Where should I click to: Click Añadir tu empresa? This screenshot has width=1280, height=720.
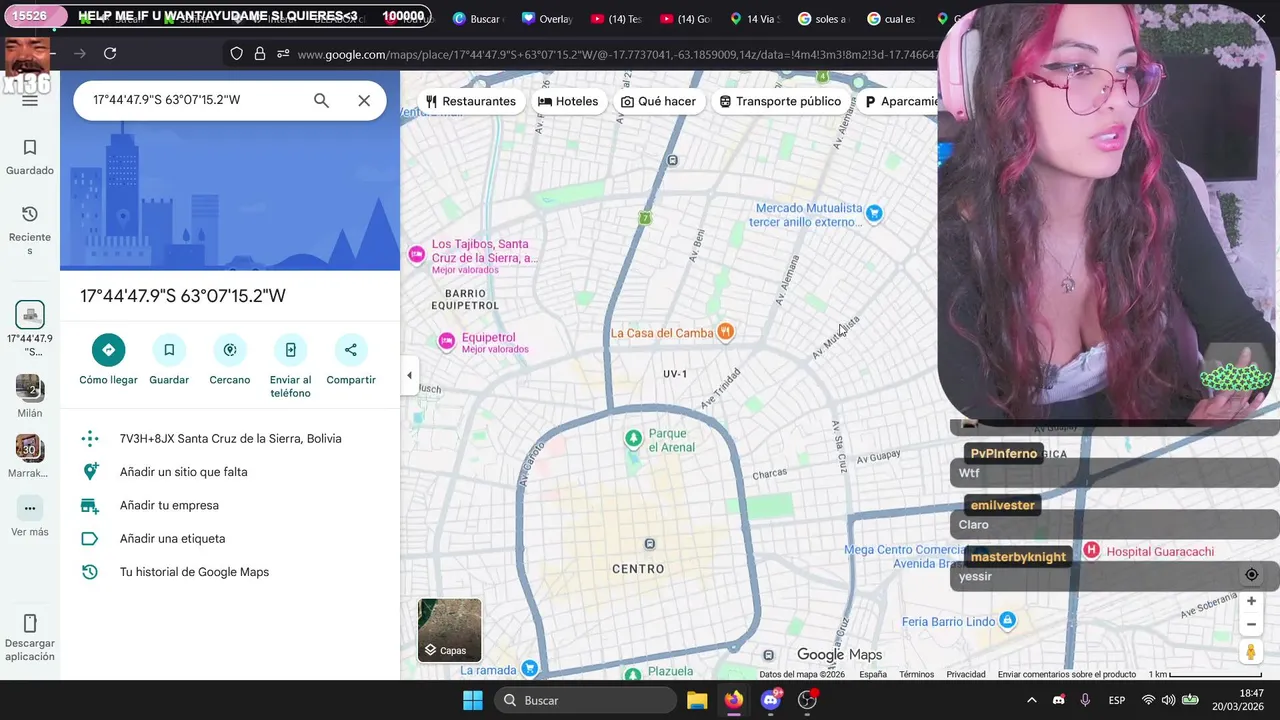pyautogui.click(x=230, y=505)
